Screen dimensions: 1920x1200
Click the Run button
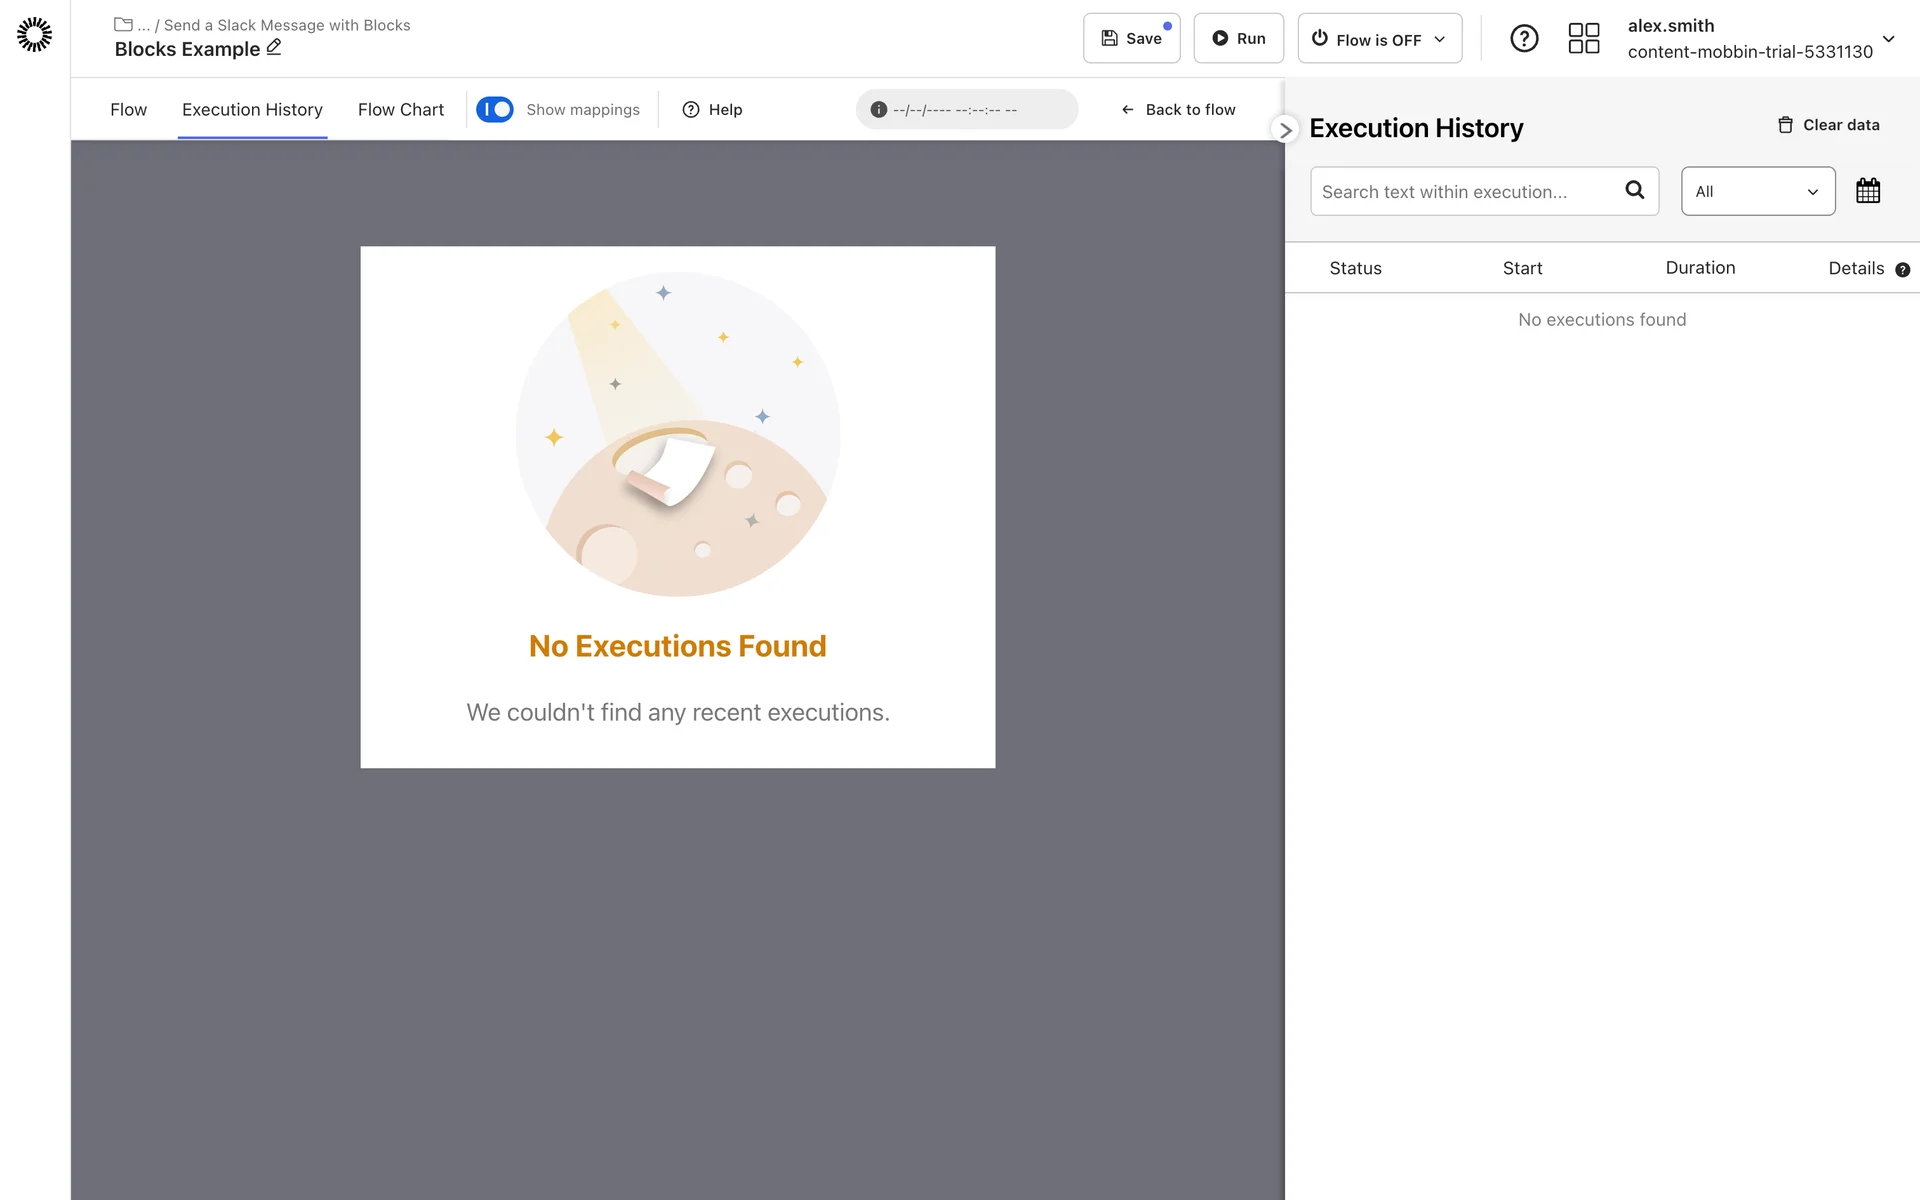pyautogui.click(x=1238, y=39)
